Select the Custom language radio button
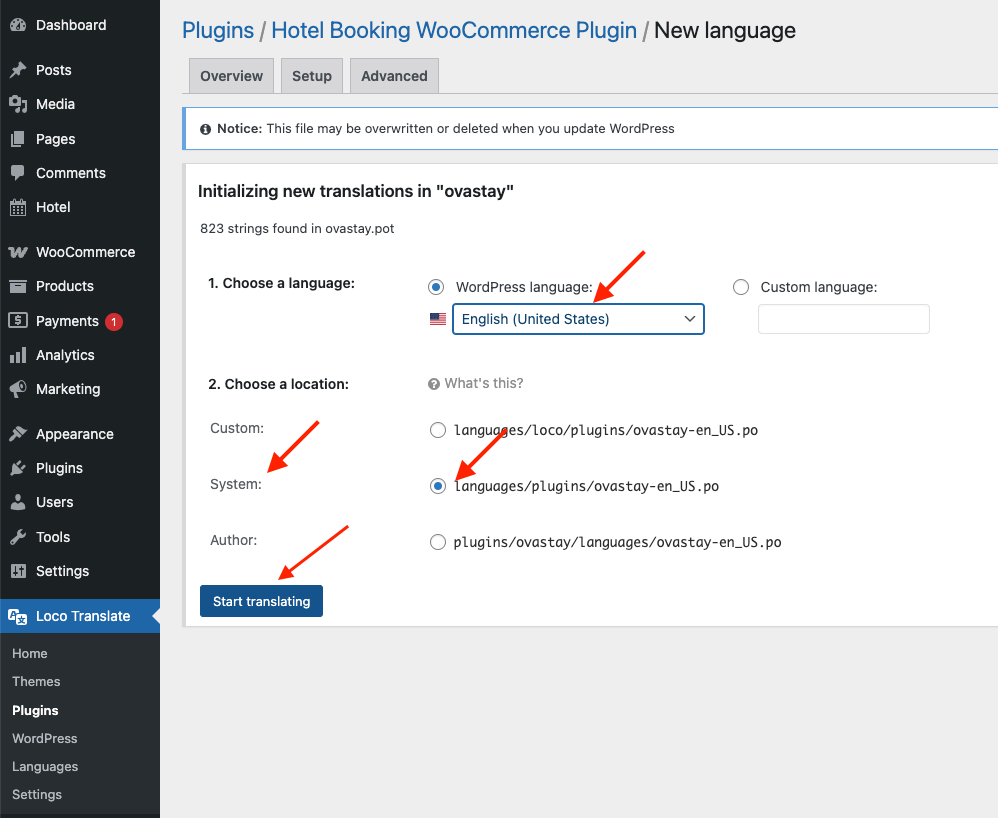 coord(741,287)
